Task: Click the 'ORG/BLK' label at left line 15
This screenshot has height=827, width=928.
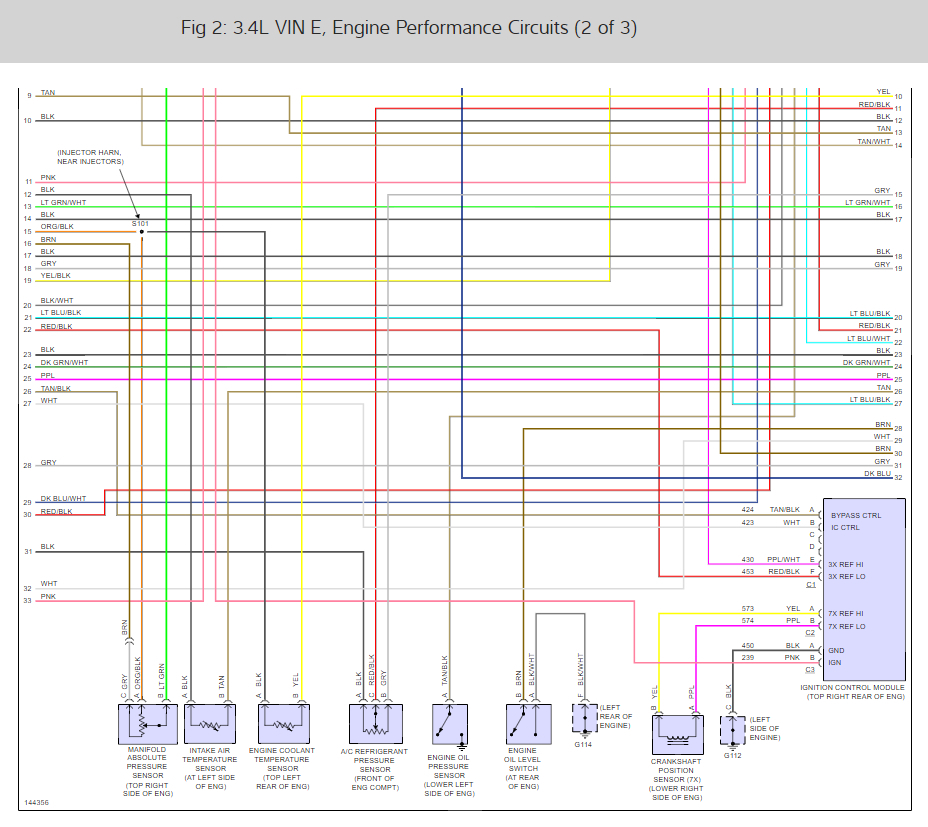Action: (57, 227)
